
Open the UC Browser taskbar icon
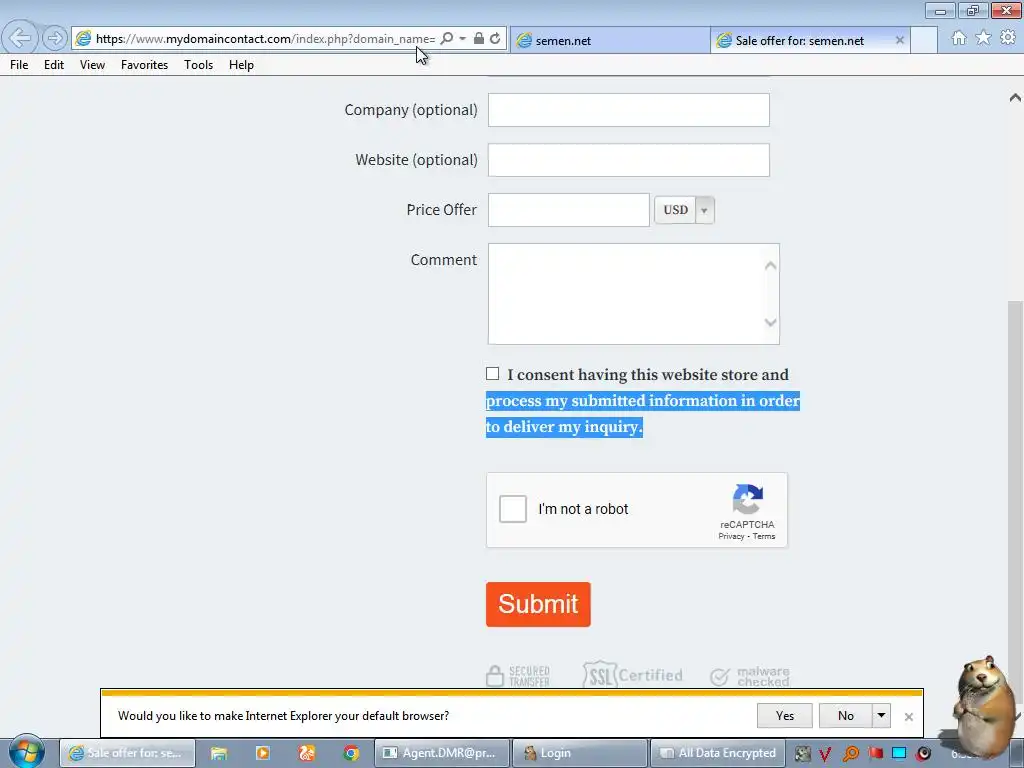click(x=307, y=753)
